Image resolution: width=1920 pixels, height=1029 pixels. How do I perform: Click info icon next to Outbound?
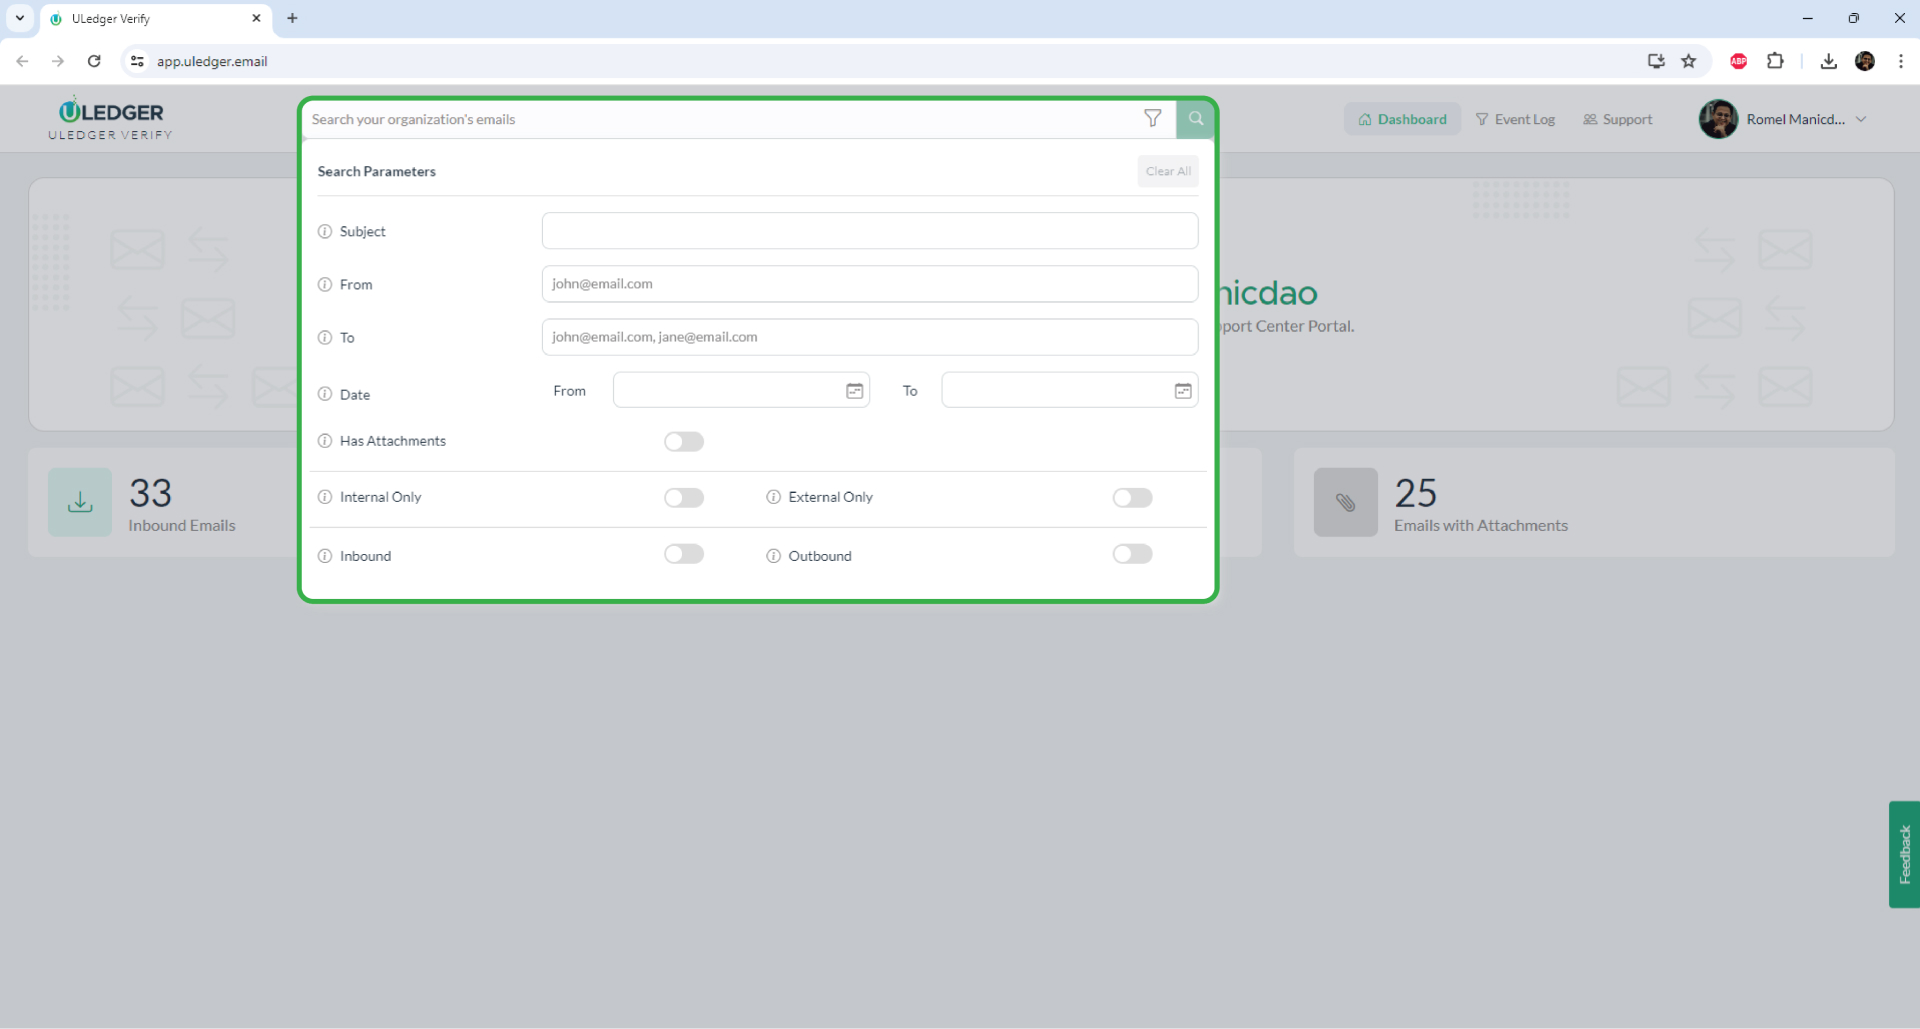pyautogui.click(x=773, y=556)
